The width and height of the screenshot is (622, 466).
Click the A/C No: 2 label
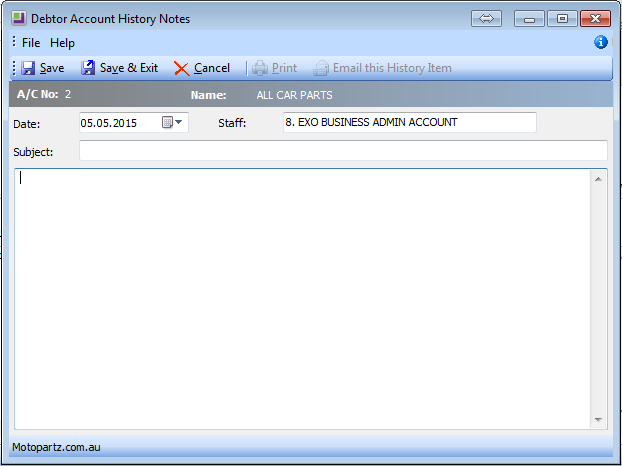coord(44,94)
